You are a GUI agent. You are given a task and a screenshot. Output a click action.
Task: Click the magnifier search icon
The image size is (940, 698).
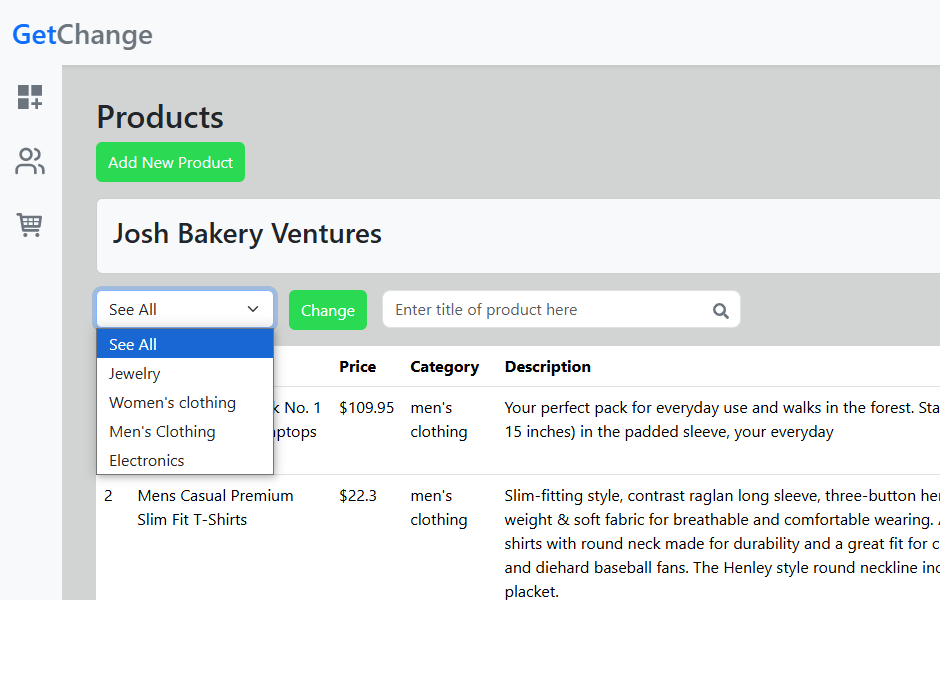(x=721, y=311)
